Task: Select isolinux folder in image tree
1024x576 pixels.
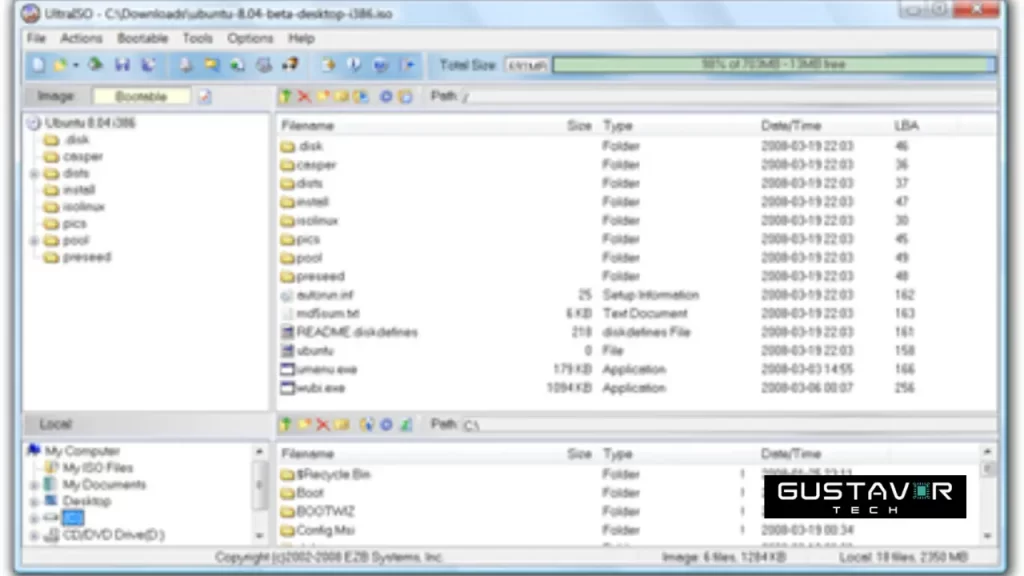Action: pyautogui.click(x=84, y=207)
